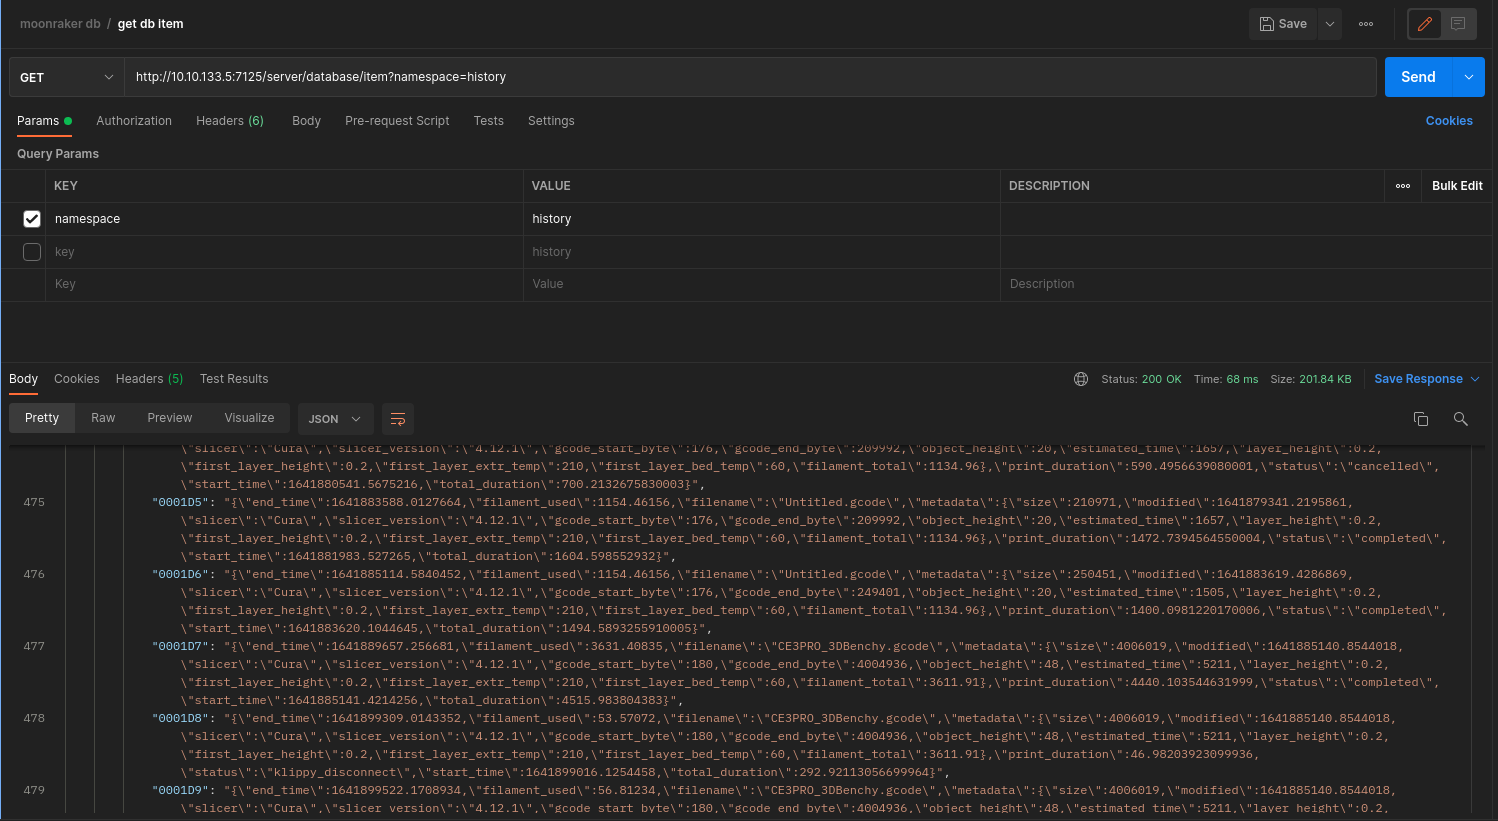Click the globe network info icon near Status
Viewport: 1498px width, 821px height.
coord(1081,379)
